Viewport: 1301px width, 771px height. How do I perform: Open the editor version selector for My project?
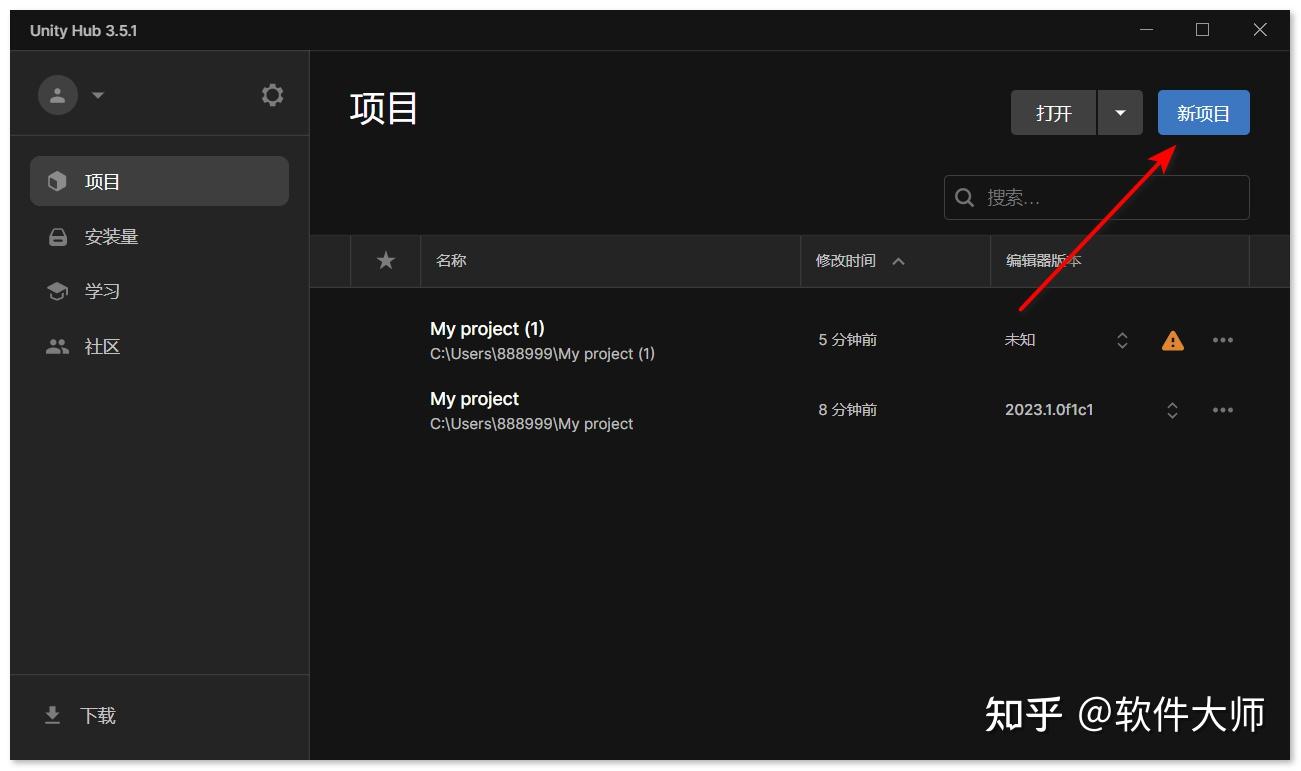pos(1171,409)
